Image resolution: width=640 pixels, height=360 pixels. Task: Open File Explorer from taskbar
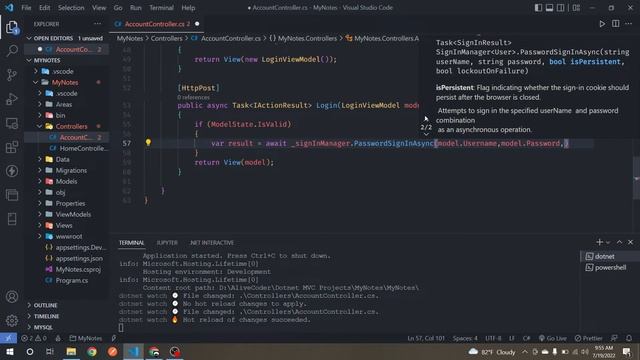click(x=71, y=351)
